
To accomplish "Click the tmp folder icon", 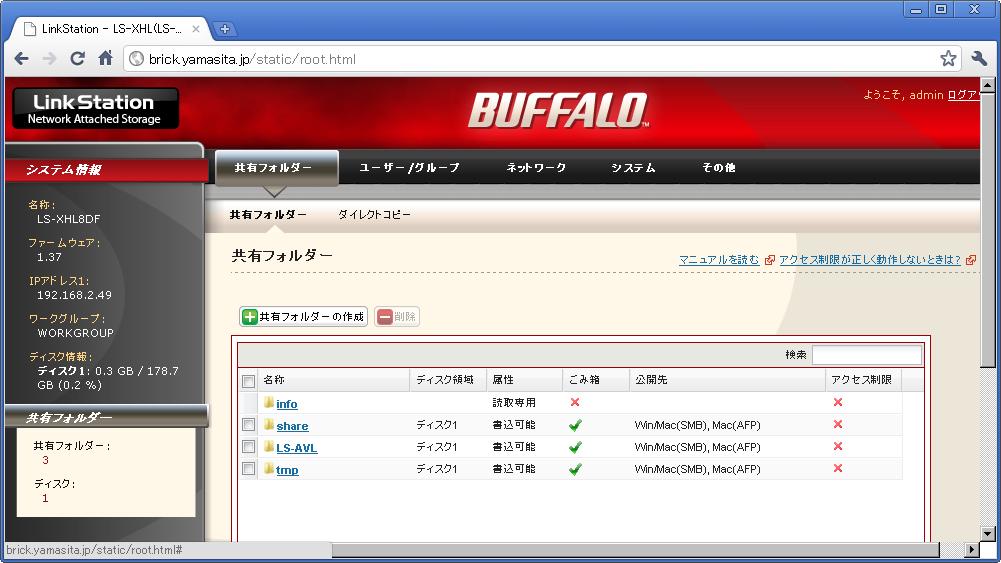I will click(x=269, y=469).
